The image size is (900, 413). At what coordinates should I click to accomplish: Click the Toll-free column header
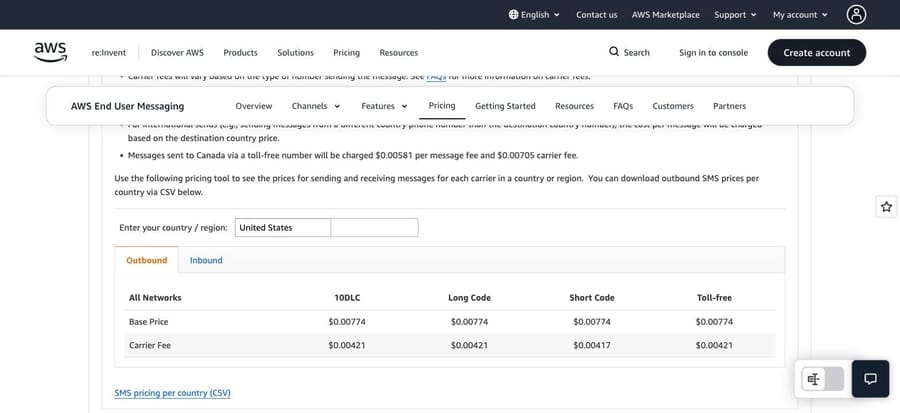[x=714, y=298]
